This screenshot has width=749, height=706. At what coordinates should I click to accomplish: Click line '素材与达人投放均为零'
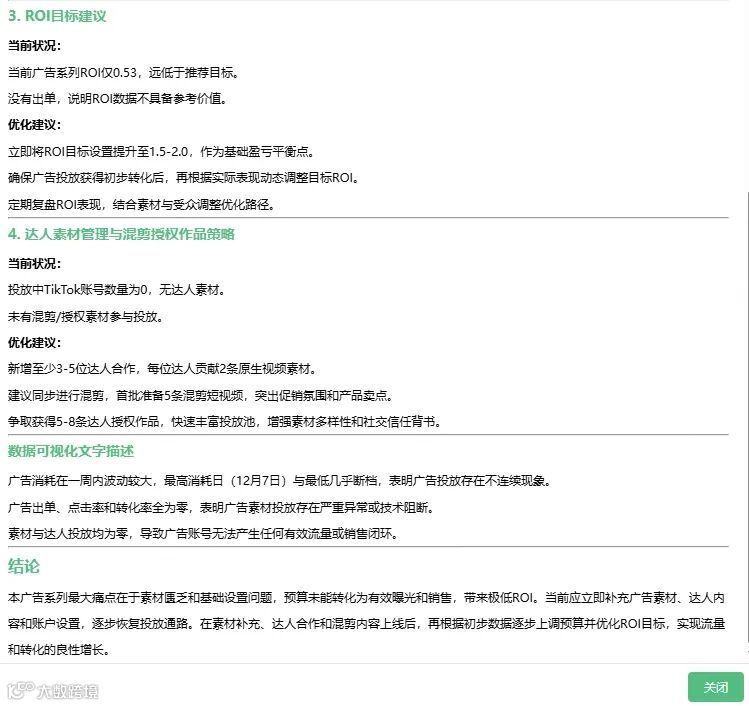pyautogui.click(x=68, y=534)
